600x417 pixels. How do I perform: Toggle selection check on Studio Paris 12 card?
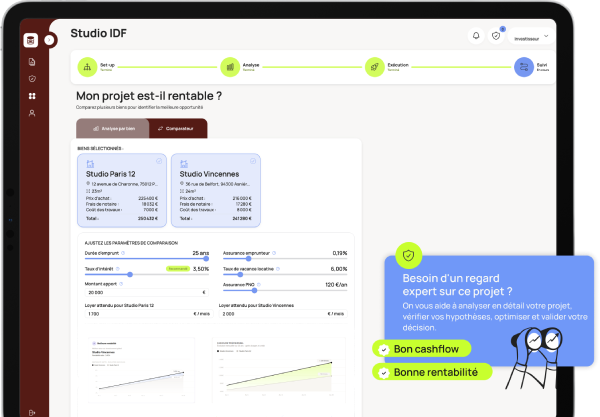[x=158, y=161]
